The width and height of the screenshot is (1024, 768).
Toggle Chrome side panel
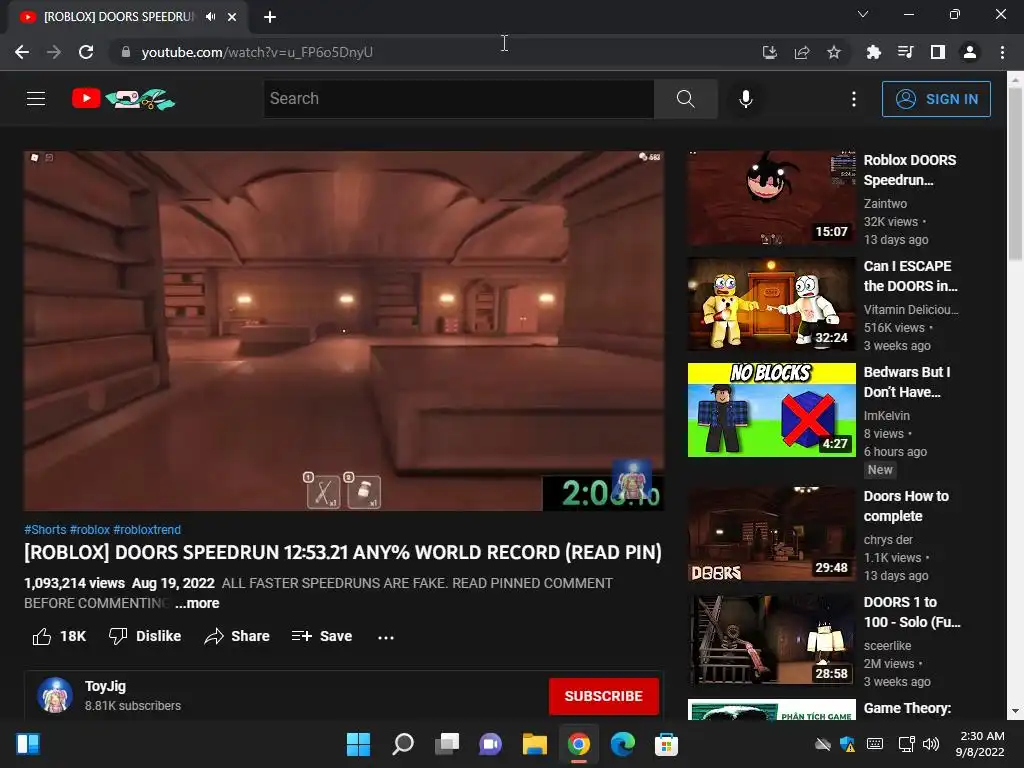click(937, 52)
